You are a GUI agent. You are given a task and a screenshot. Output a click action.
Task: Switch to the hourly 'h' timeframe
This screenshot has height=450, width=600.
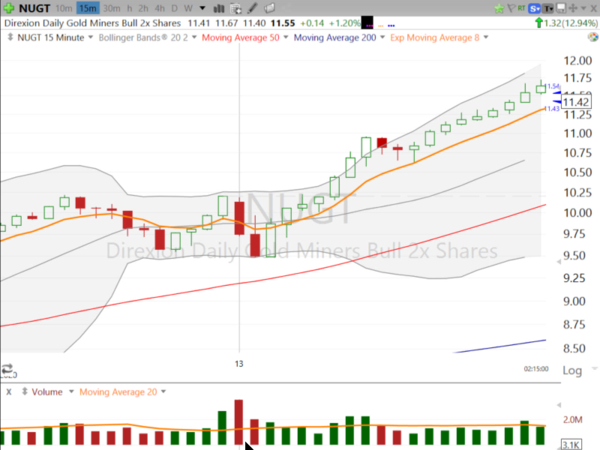(130, 8)
